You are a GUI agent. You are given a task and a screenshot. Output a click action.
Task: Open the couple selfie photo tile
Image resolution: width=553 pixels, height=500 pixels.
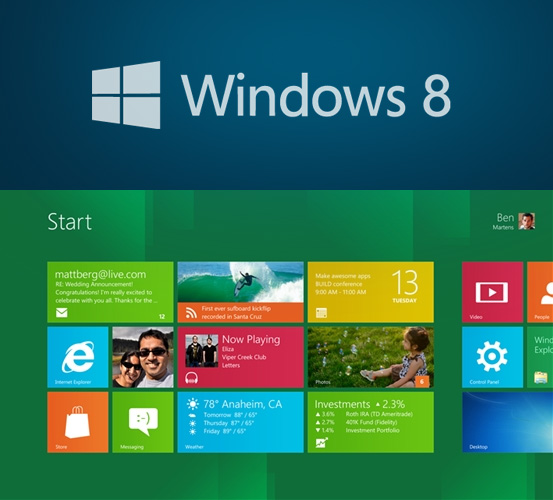143,357
